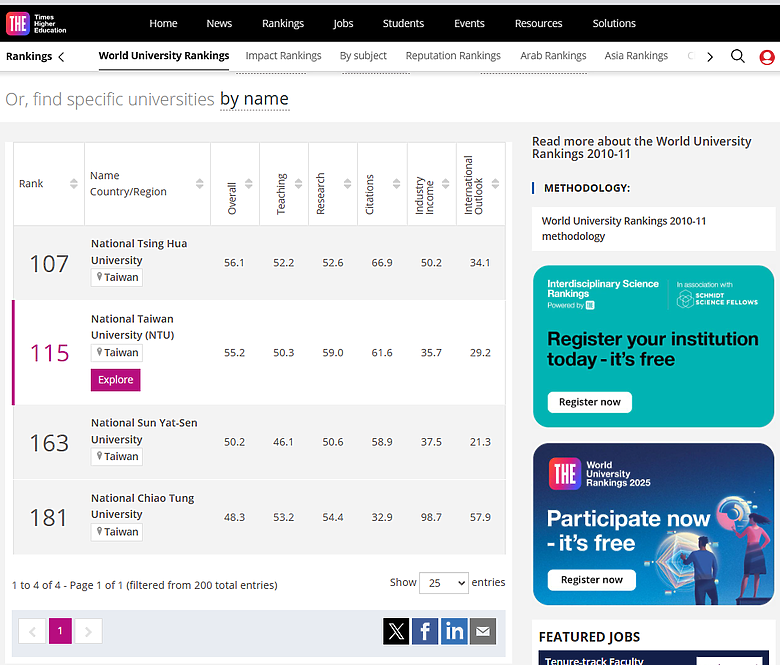Open National Tsing Hua University link
Image resolution: width=780 pixels, height=665 pixels.
[139, 252]
